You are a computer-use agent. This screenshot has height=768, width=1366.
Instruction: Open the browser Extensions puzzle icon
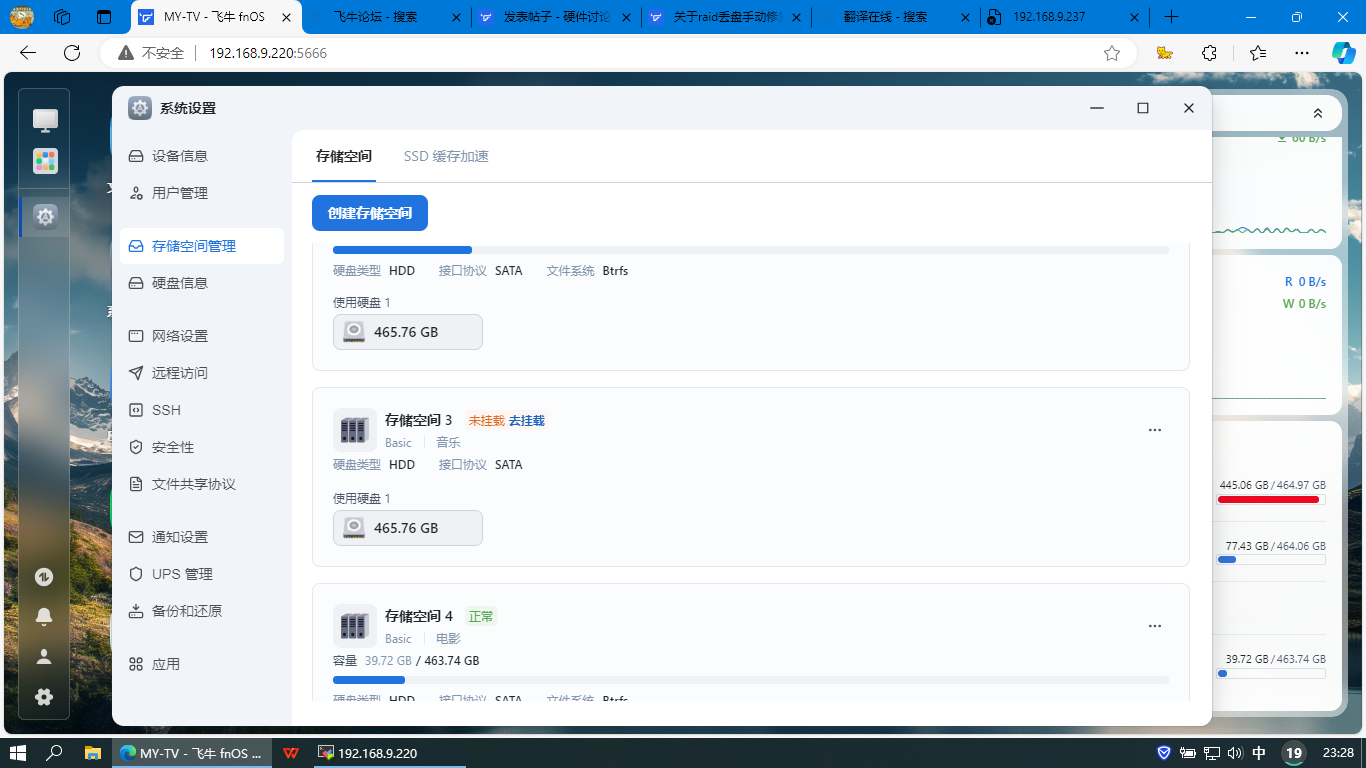click(1209, 53)
